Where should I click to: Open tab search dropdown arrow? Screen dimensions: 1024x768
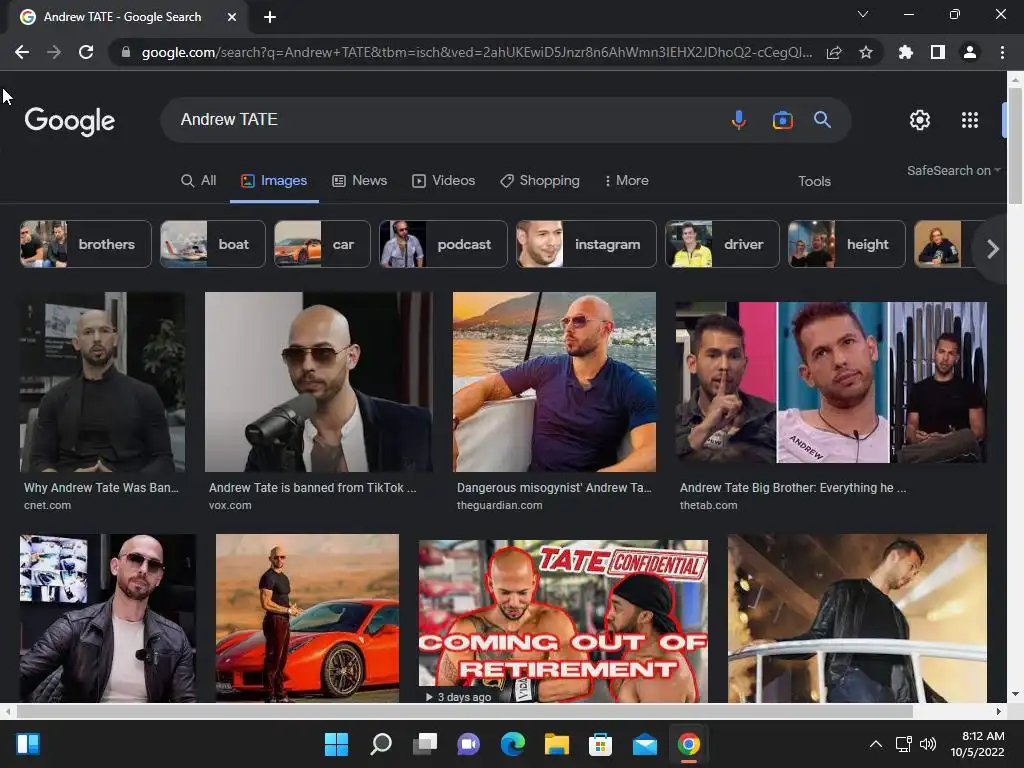(863, 14)
